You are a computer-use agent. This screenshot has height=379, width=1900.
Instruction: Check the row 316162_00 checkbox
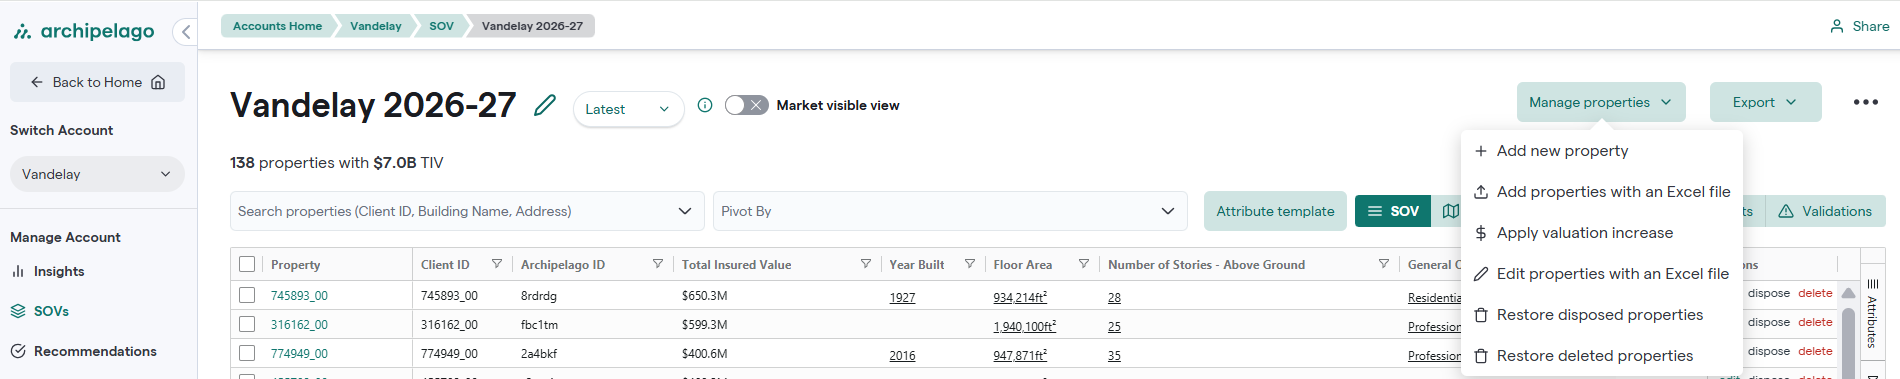tap(247, 324)
